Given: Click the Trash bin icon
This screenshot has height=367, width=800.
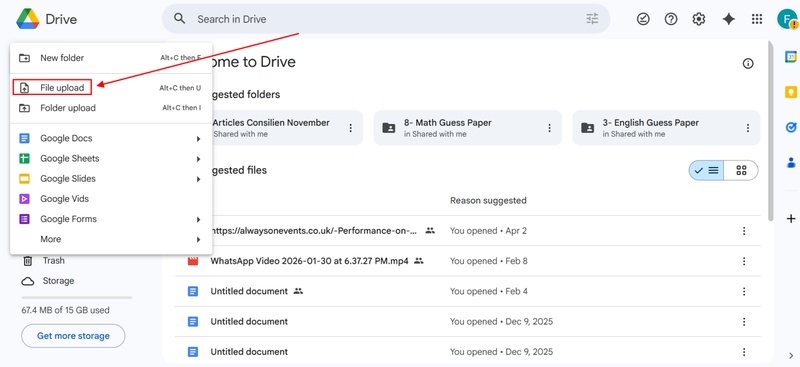Looking at the screenshot, I should point(28,261).
